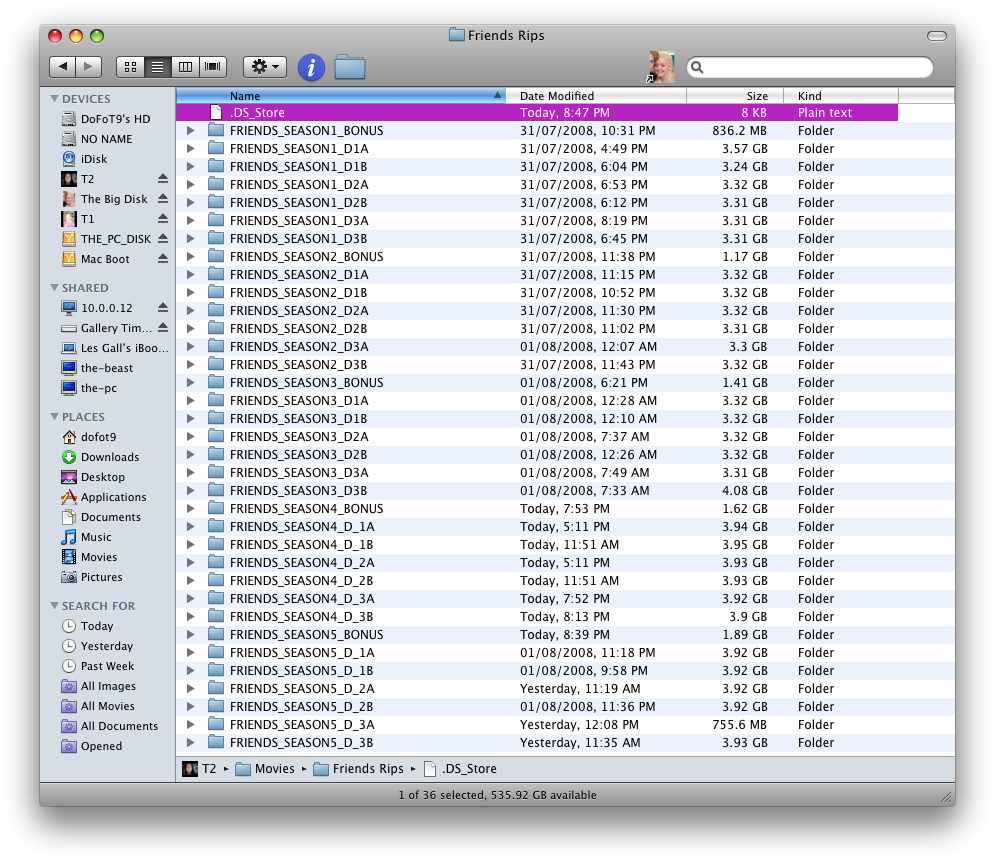
Task: Expand FRIENDS_SEASON4_BONUS folder triangle
Action: (190, 508)
